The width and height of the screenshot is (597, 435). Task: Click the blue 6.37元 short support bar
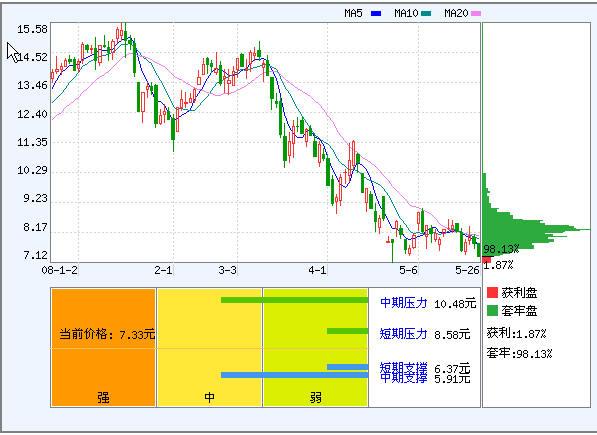347,367
